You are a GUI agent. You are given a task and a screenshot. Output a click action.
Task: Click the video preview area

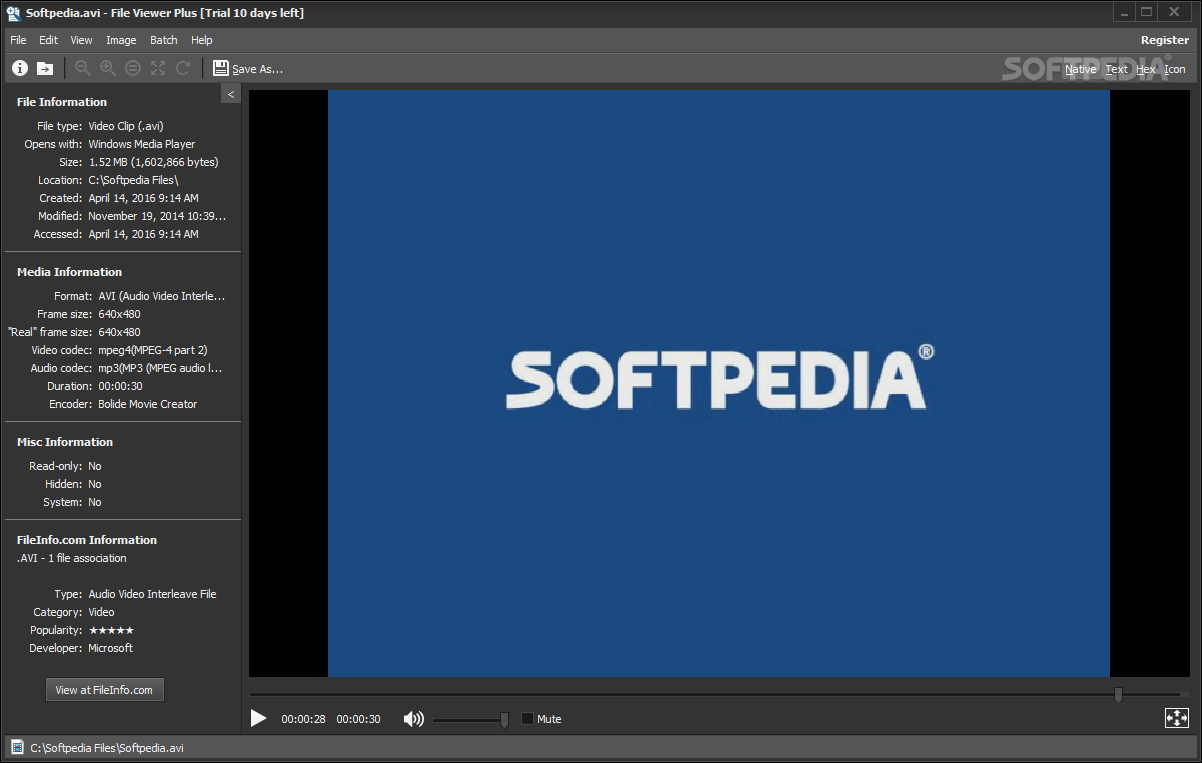pos(718,383)
